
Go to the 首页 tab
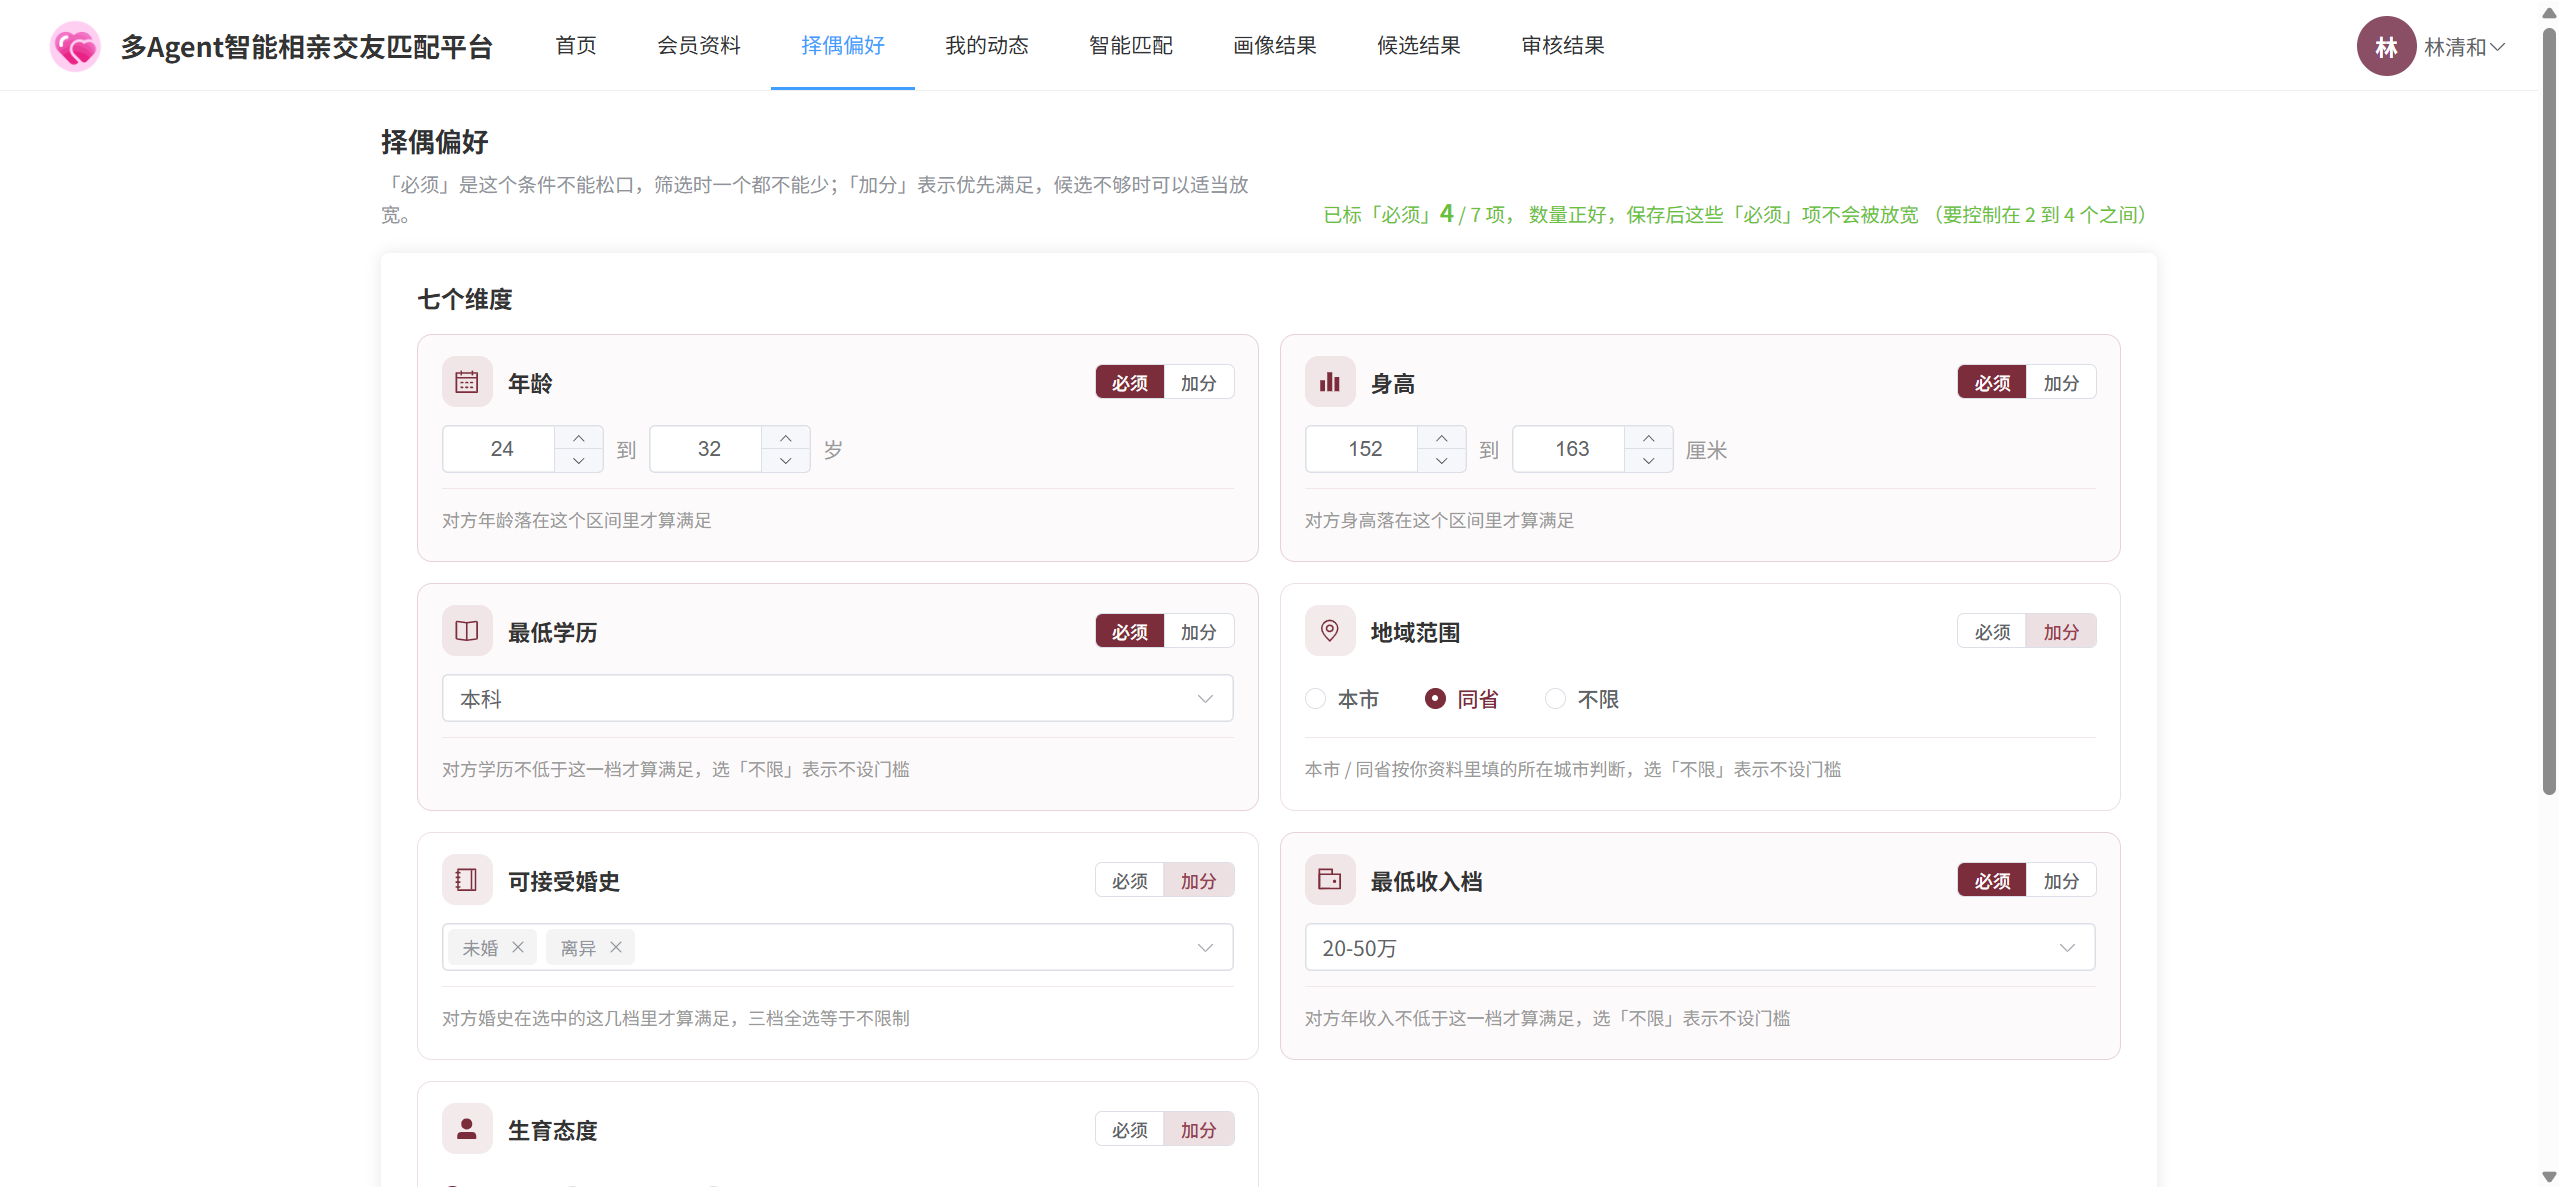576,45
